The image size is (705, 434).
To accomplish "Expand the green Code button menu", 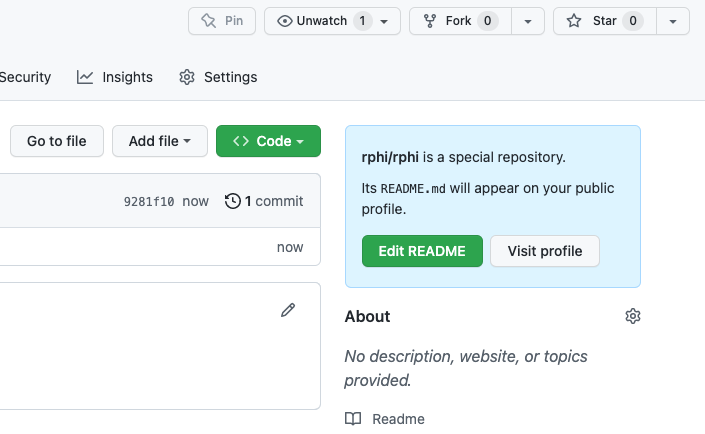I will pos(268,141).
